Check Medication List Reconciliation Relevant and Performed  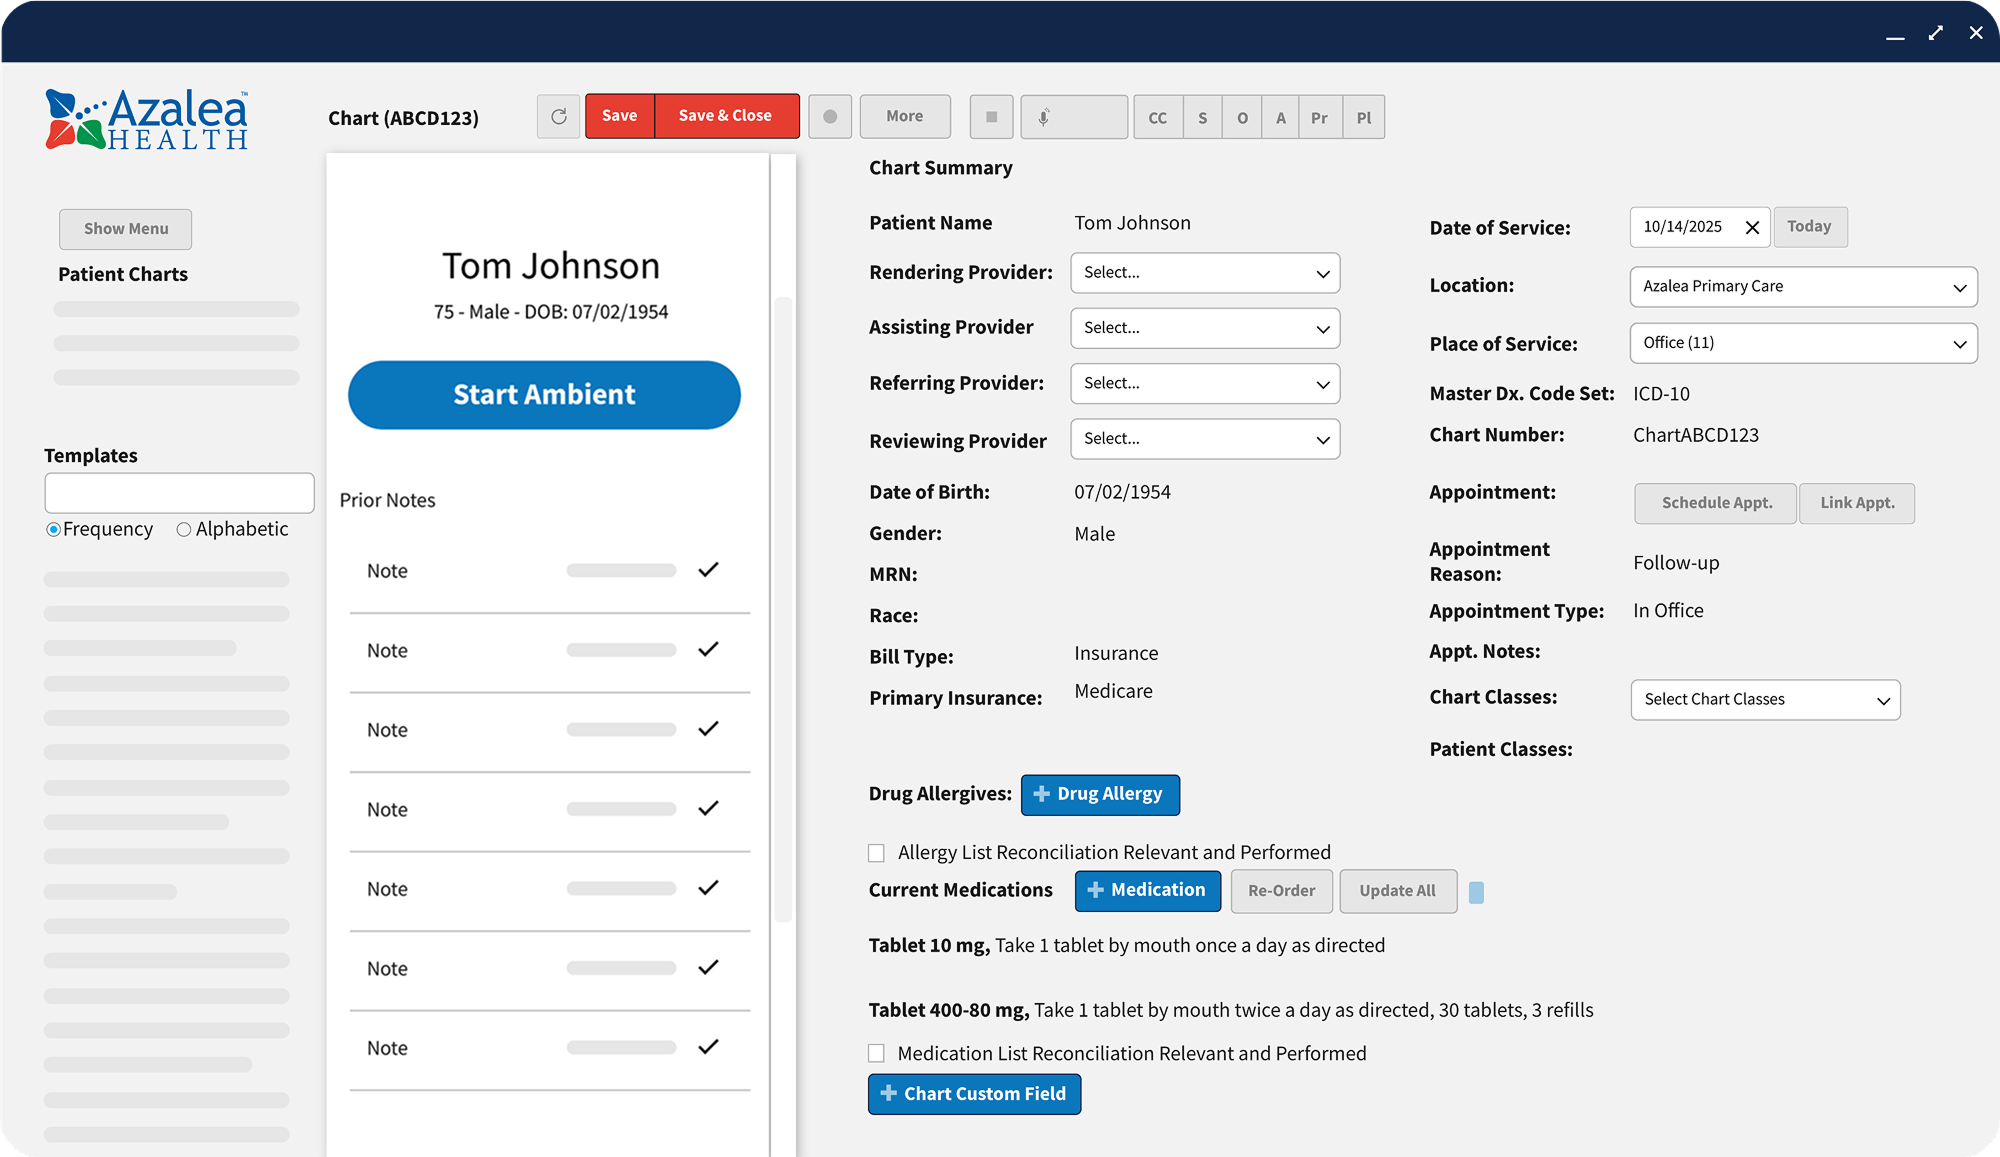pos(876,1053)
